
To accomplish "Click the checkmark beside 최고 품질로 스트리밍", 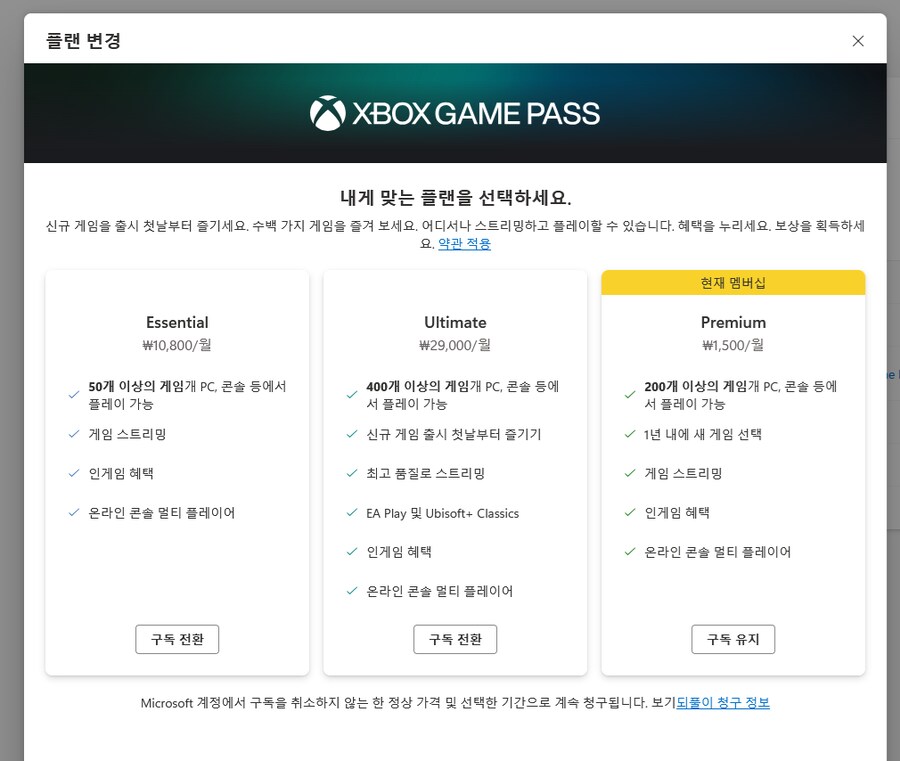I will [352, 473].
